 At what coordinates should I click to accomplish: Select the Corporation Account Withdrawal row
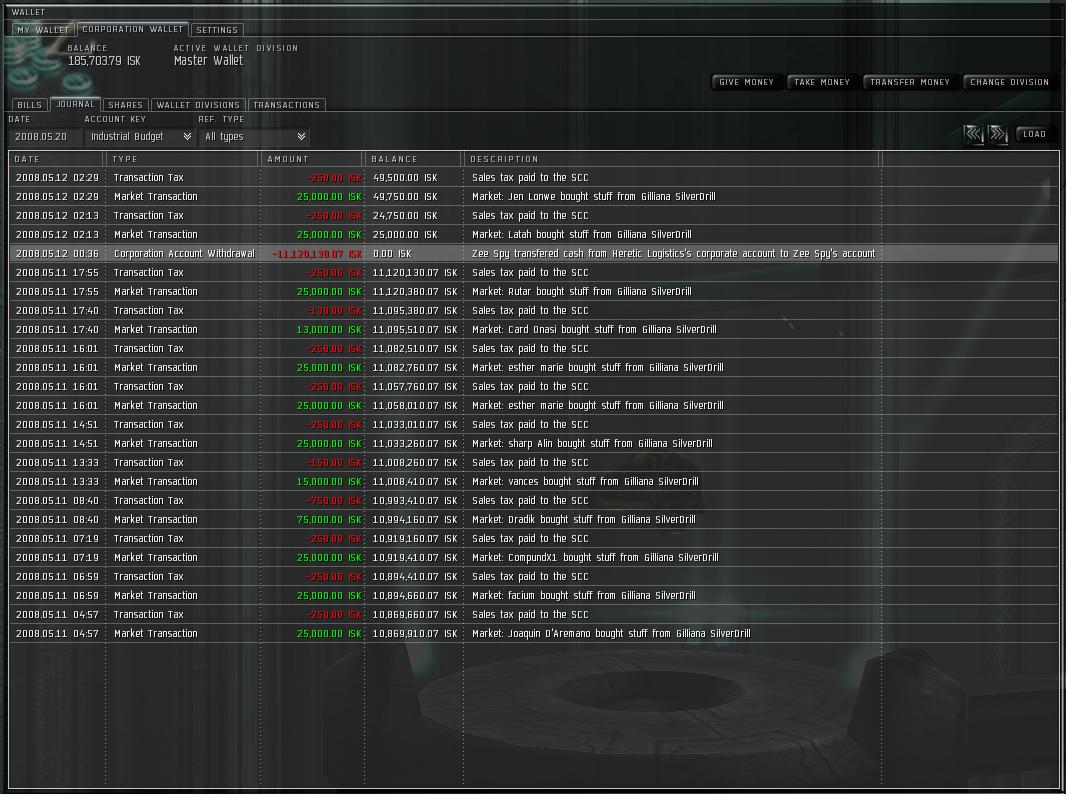pos(534,253)
